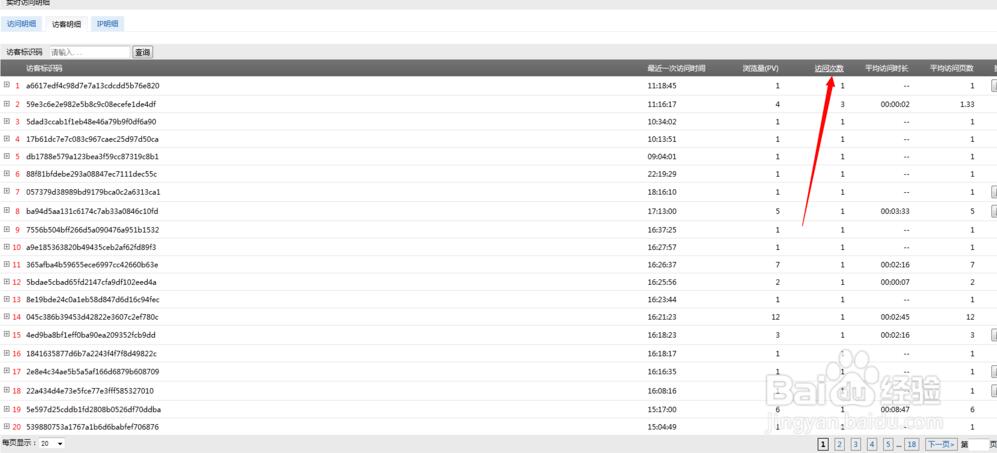The height and width of the screenshot is (453, 997).
Task: Switch to the IP明细 tab
Action: click(107, 23)
